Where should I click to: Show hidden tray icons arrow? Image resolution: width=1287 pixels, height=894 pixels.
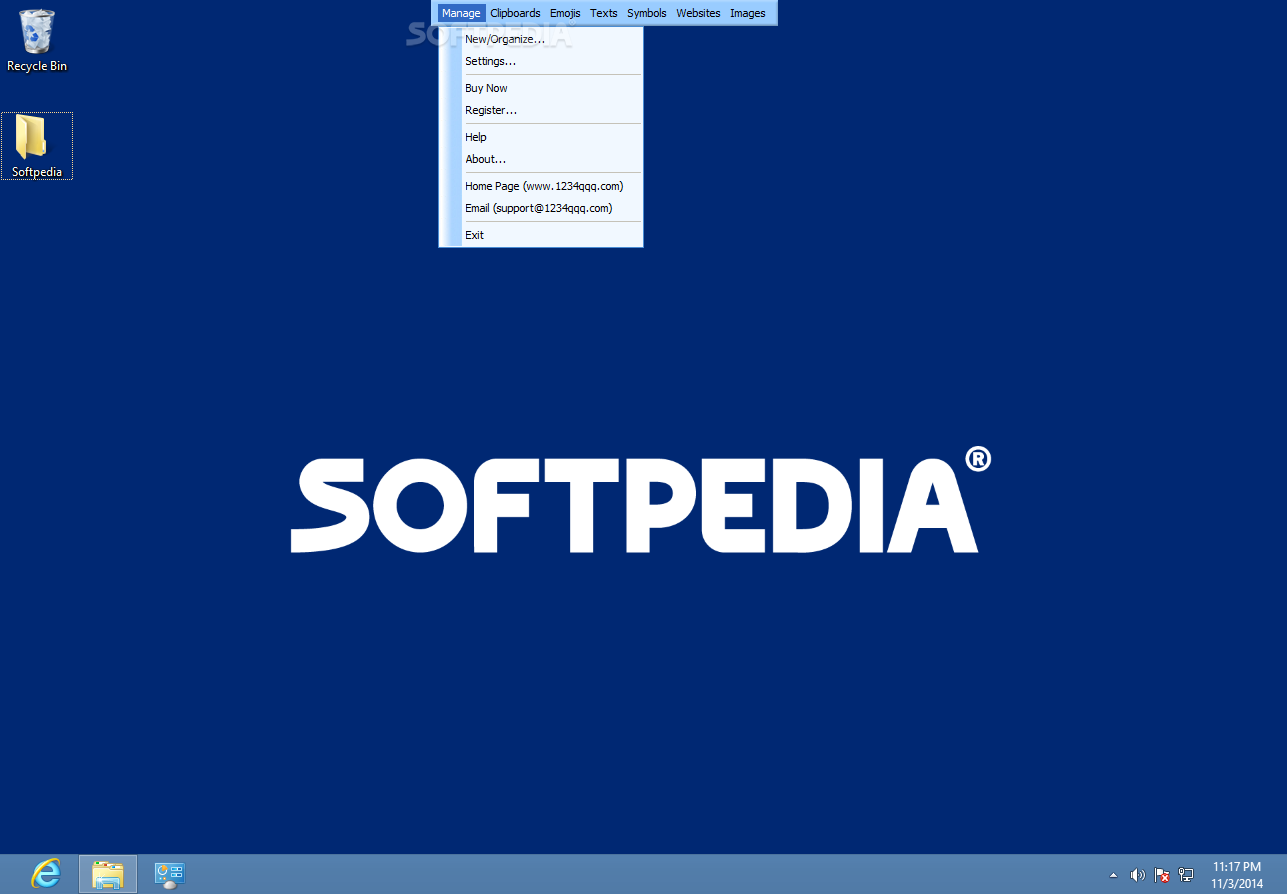point(1114,875)
